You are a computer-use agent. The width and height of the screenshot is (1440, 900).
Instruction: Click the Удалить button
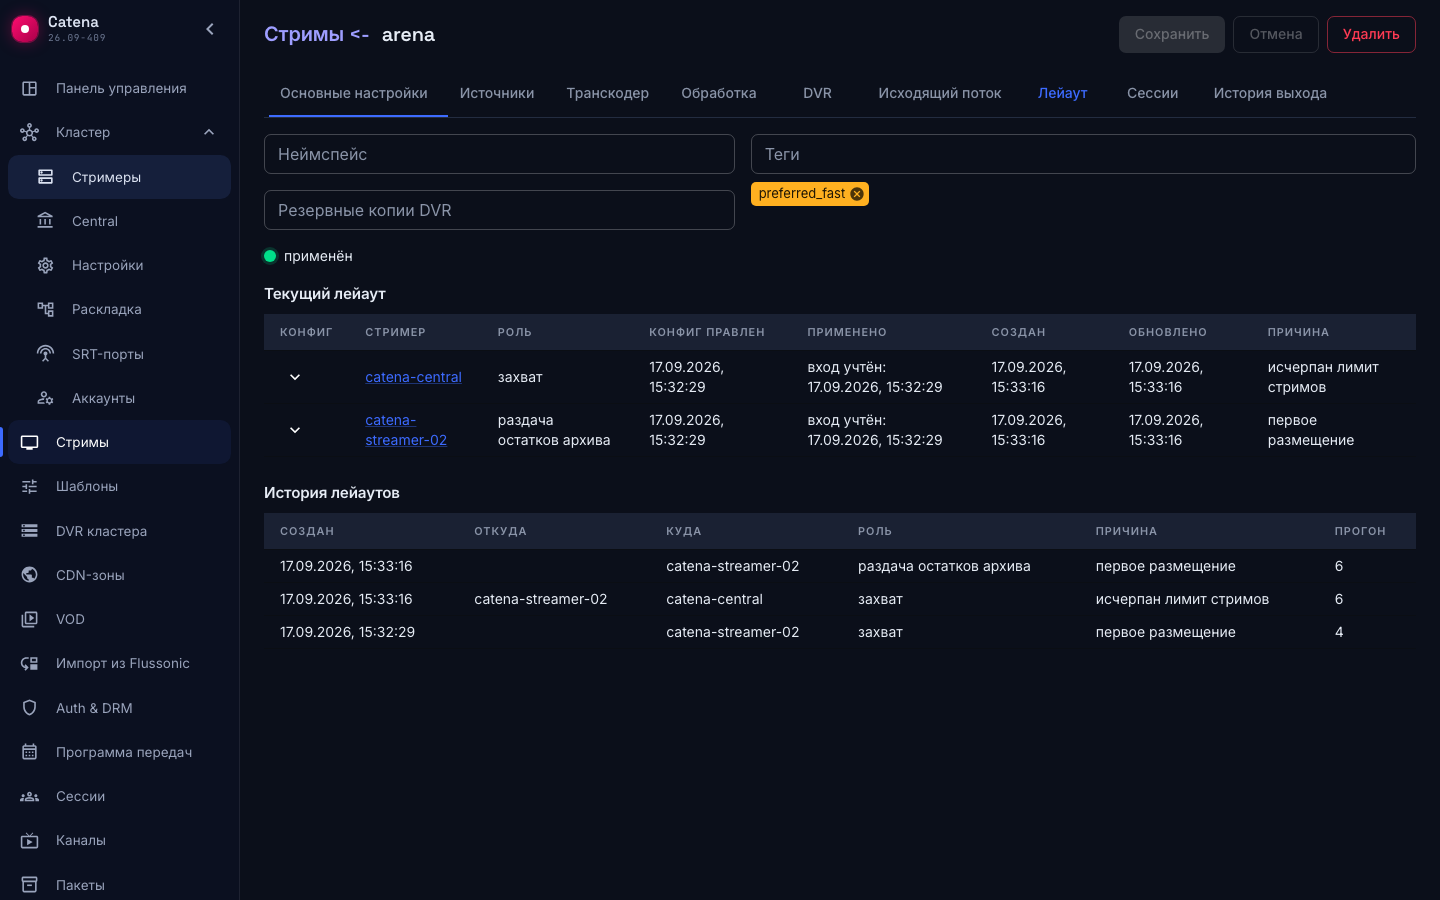tap(1371, 34)
